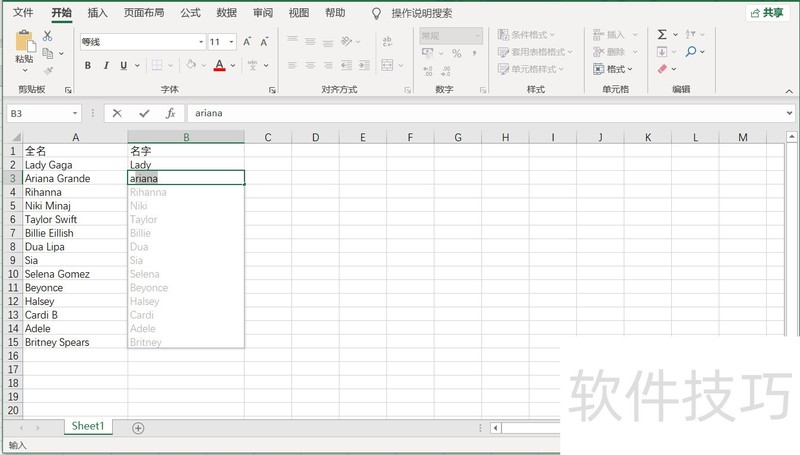Decrease font size with small A icon
This screenshot has width=800, height=455.
click(264, 42)
